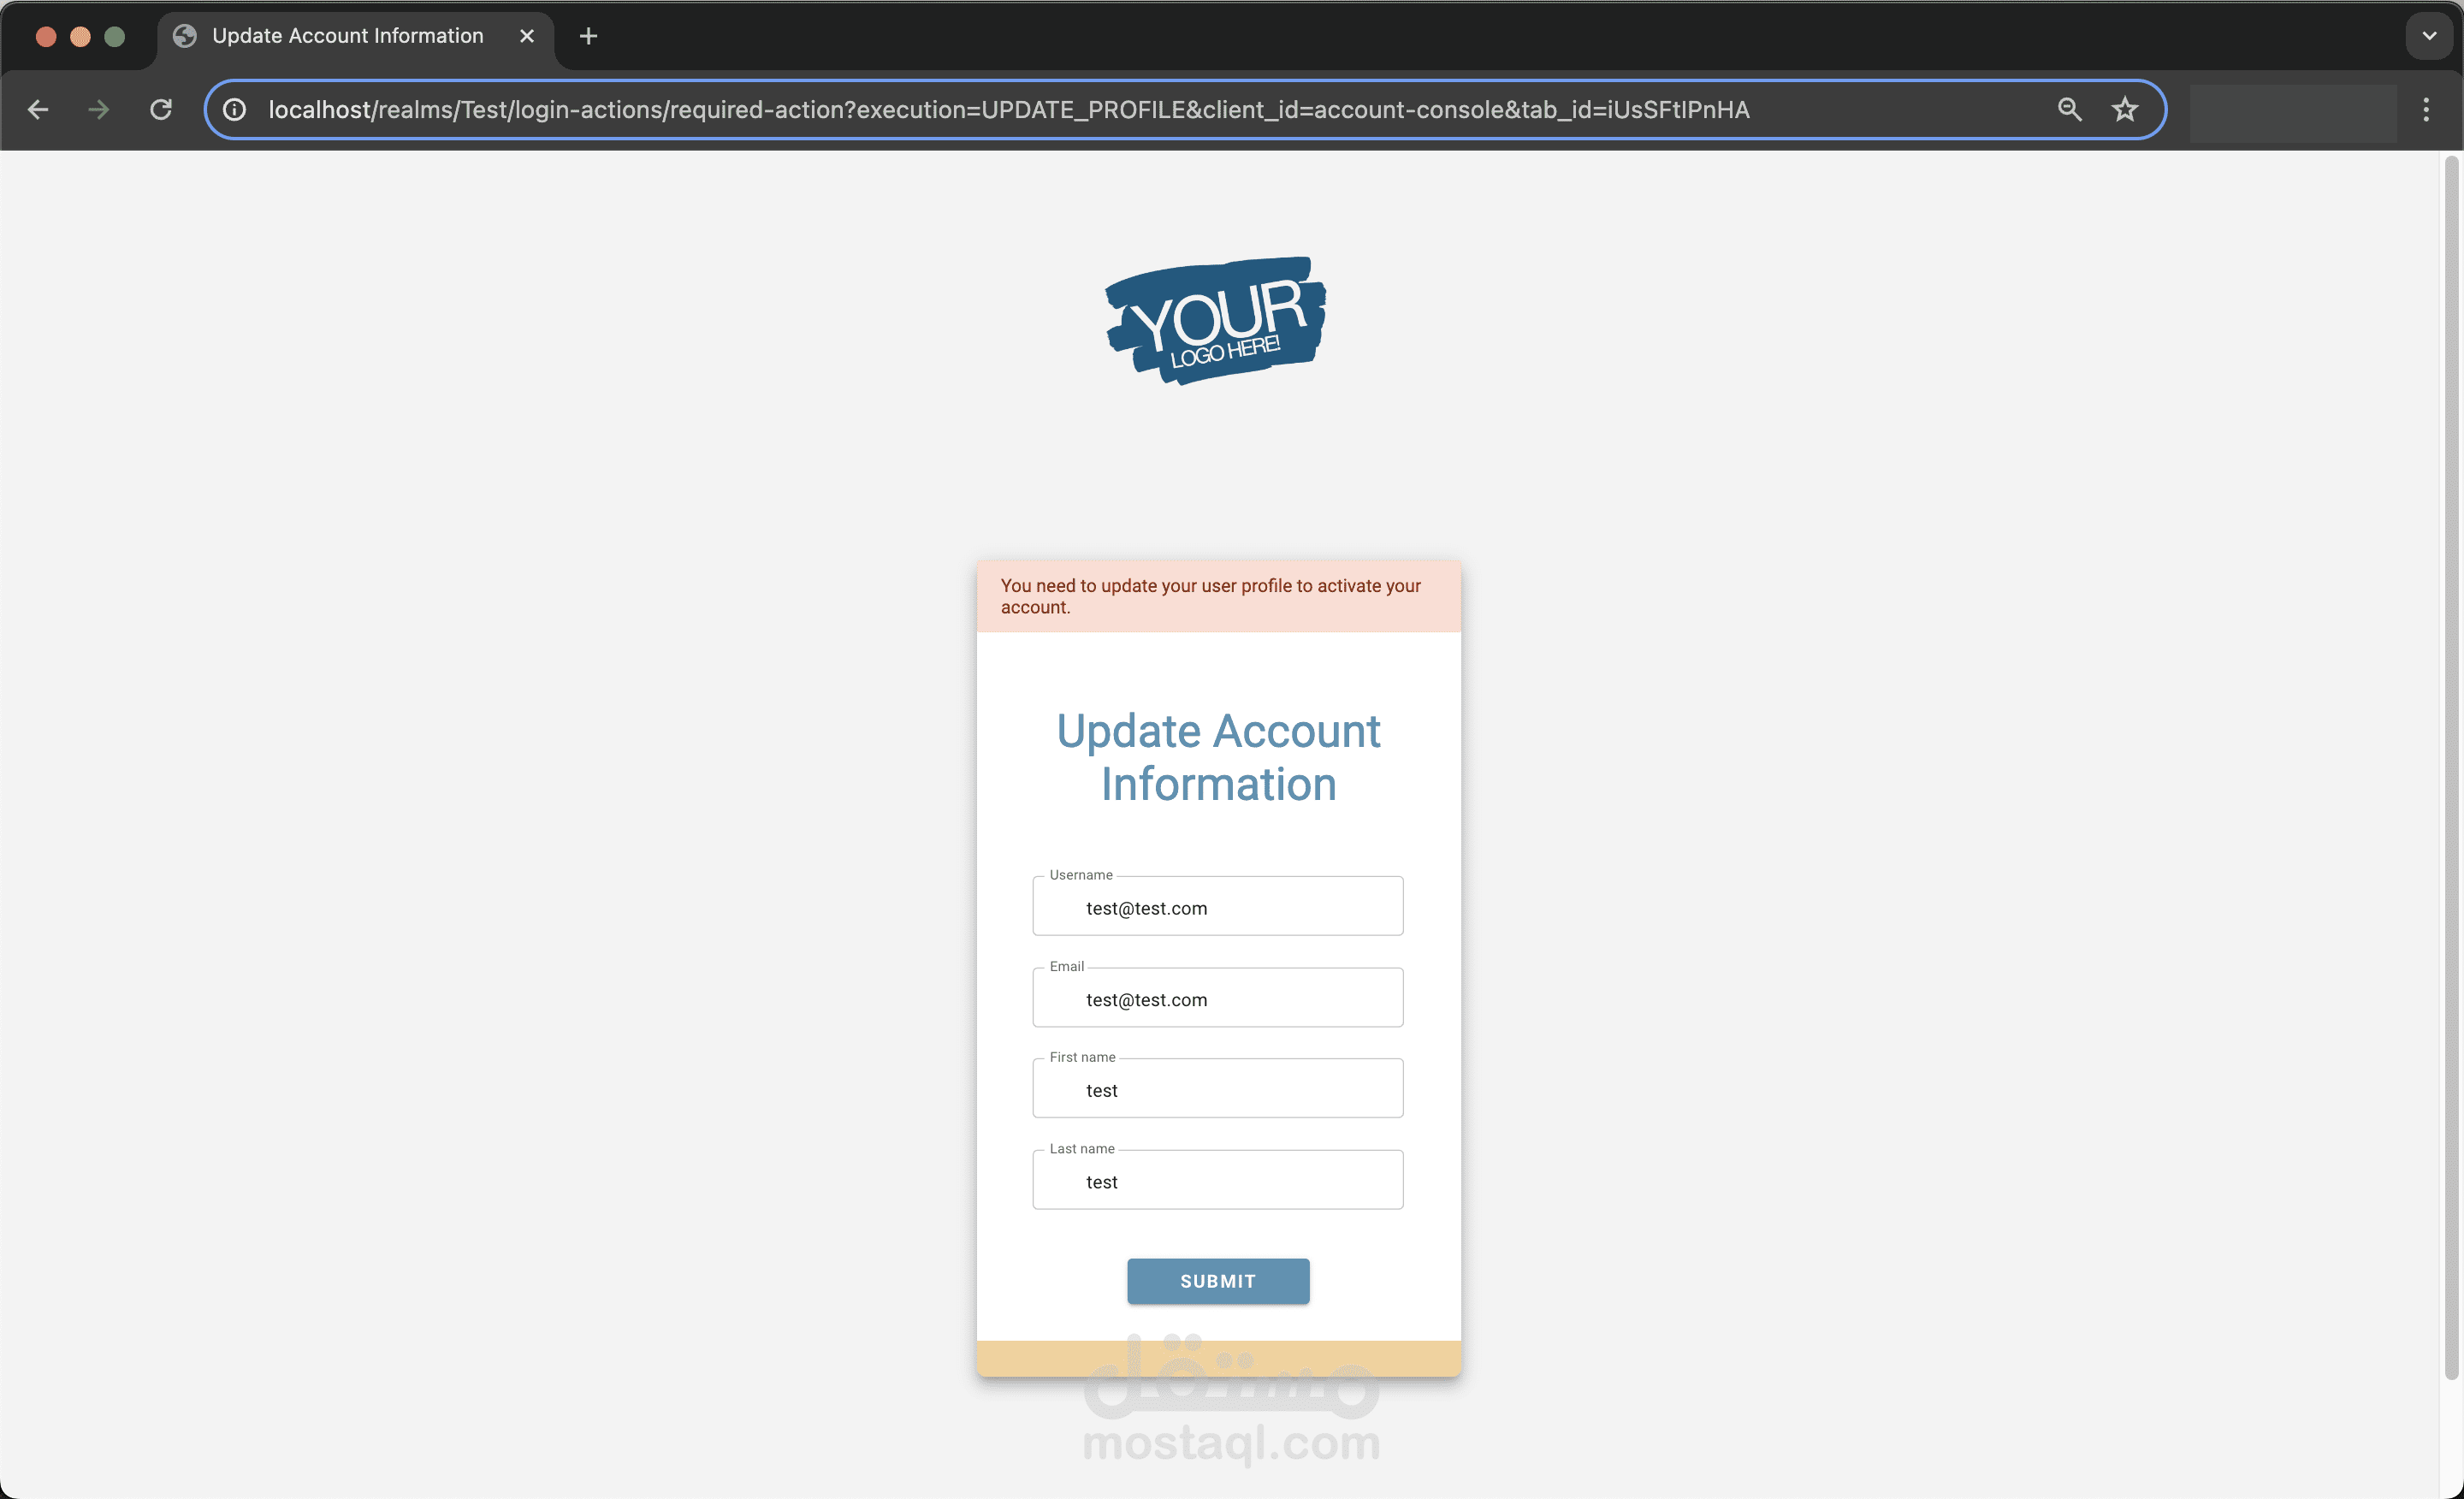Click the browser back arrow
Viewport: 2464px width, 1499px height.
pos(38,110)
